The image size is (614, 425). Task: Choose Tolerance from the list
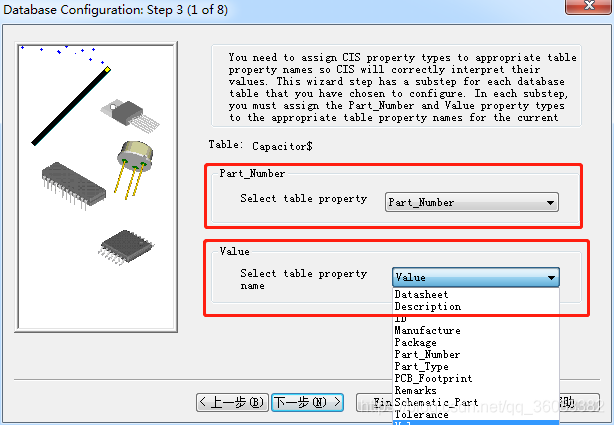coord(476,414)
